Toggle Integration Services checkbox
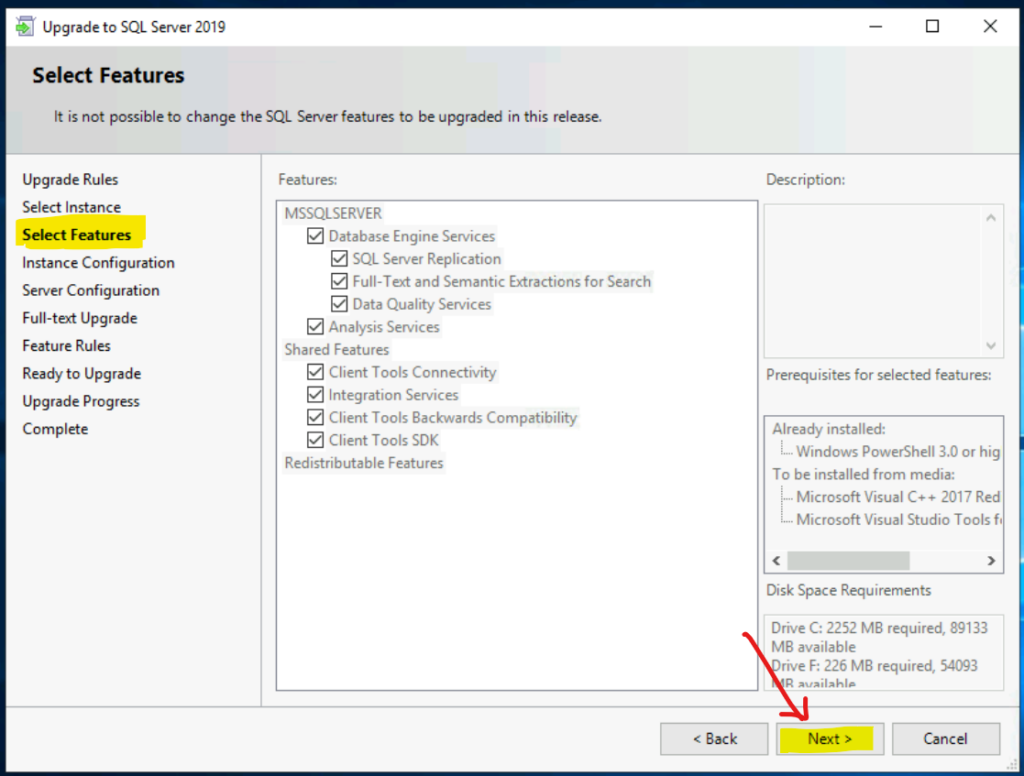Screen dimensions: 1024x776 tap(315, 395)
